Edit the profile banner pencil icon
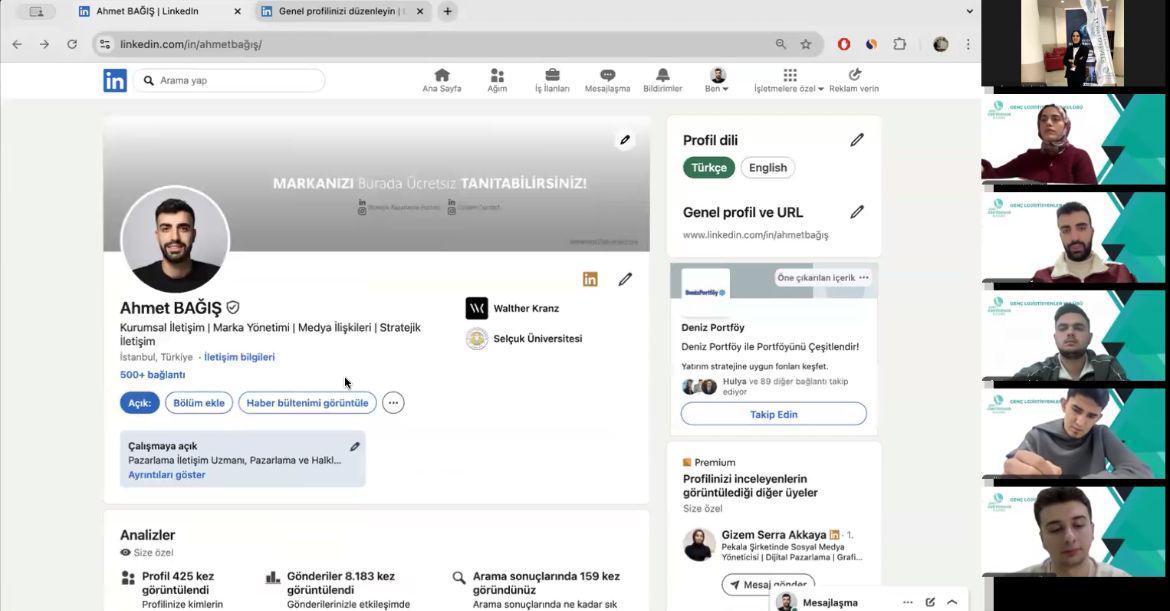 tap(625, 140)
